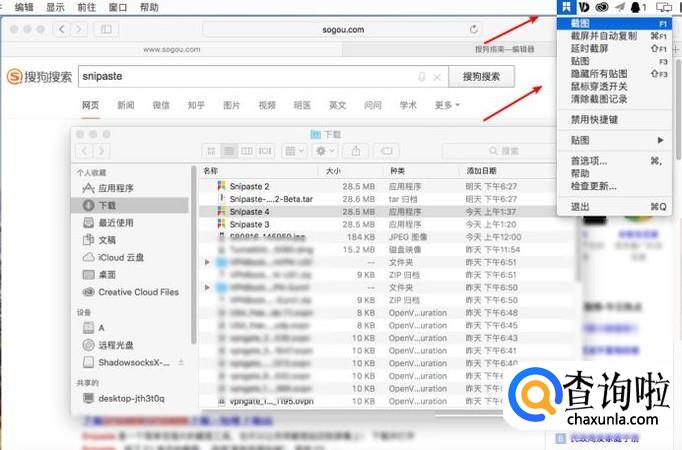Choose 截屏并自动复制 menu item

coord(614,36)
